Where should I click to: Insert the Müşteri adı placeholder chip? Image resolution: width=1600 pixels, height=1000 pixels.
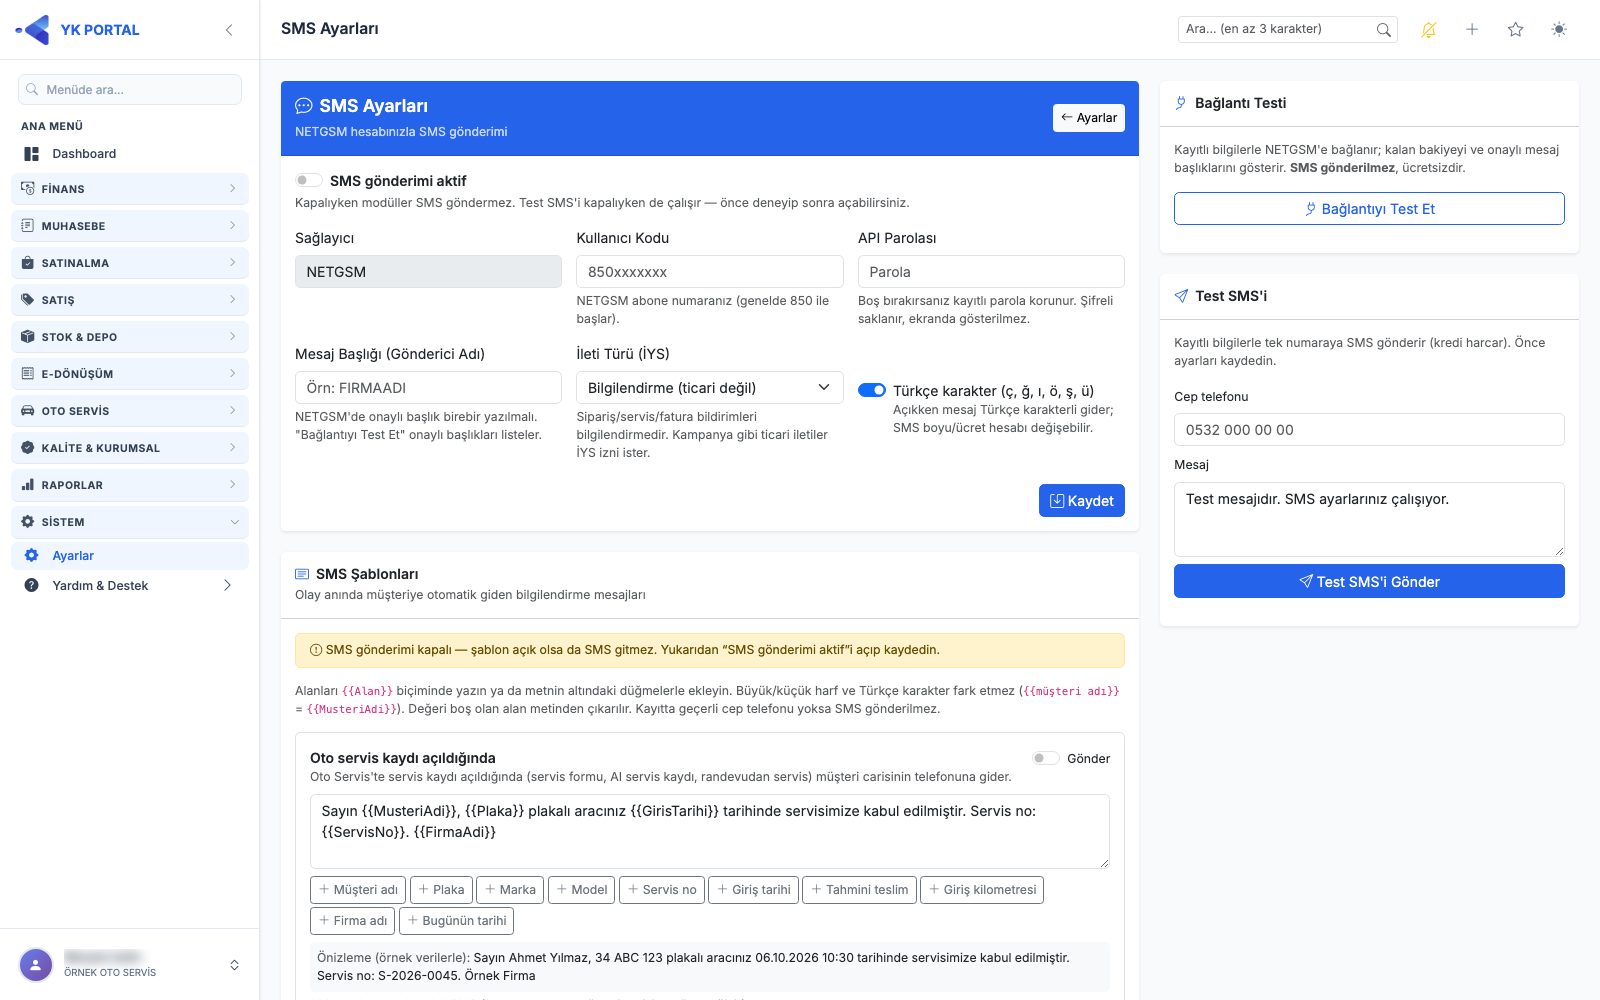(358, 890)
